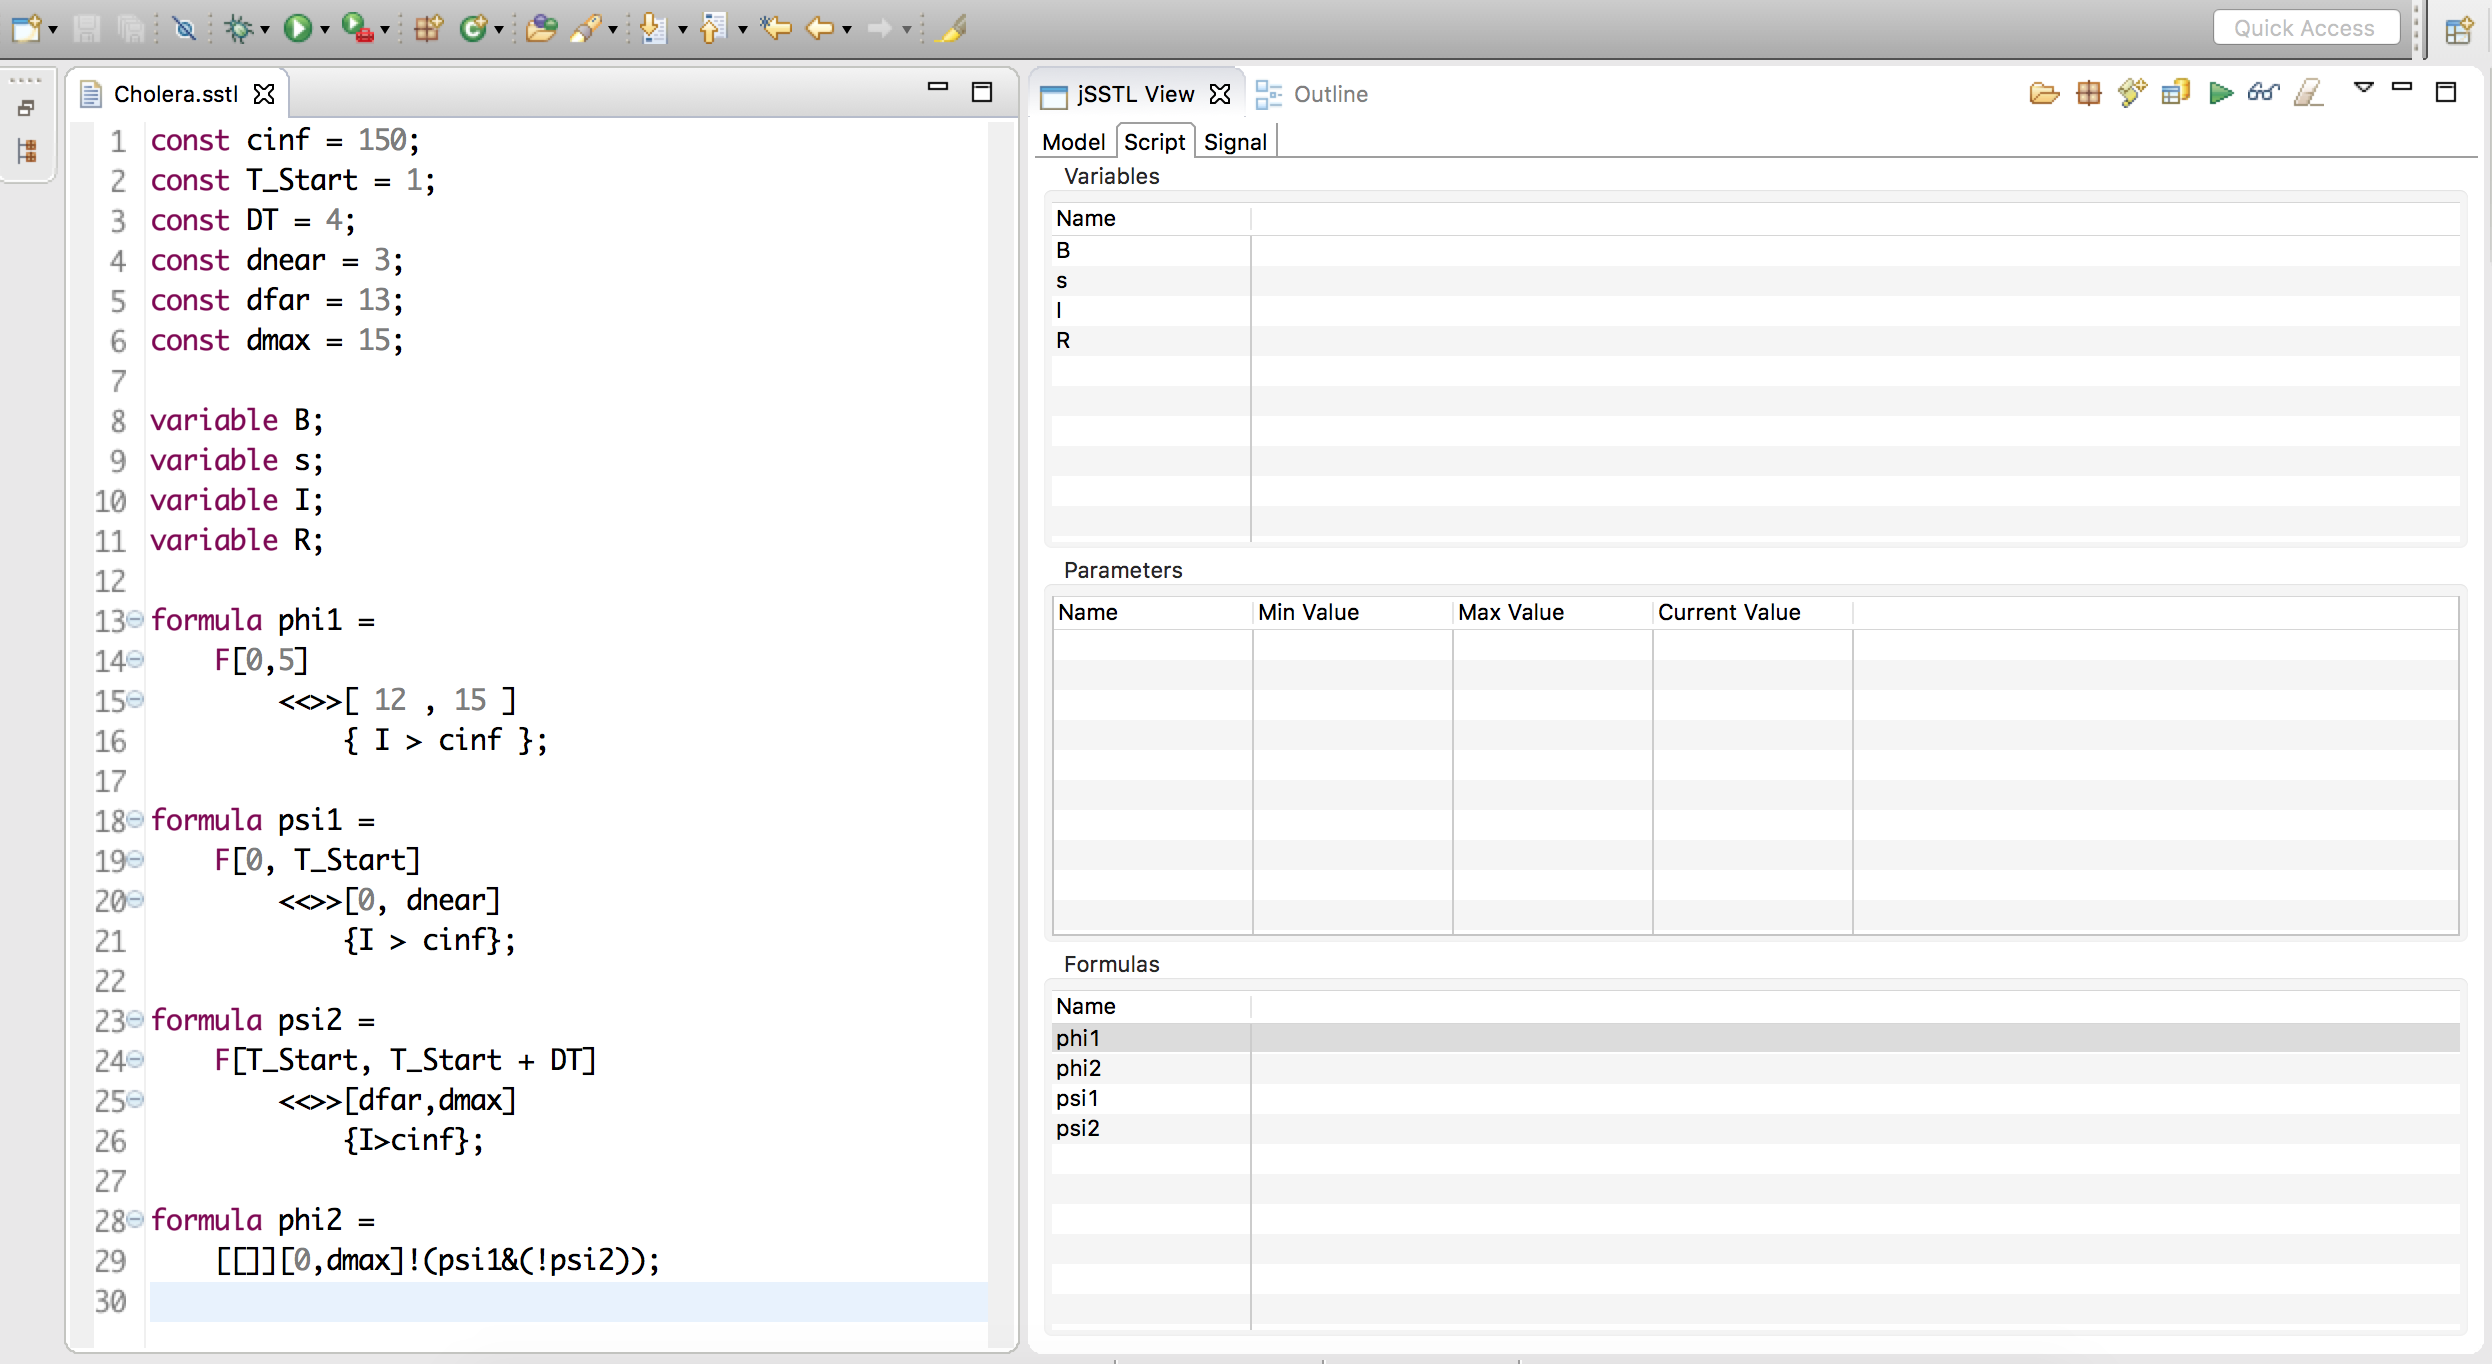The width and height of the screenshot is (2492, 1364).
Task: Open the Run button dropdown arrow
Action: point(325,30)
